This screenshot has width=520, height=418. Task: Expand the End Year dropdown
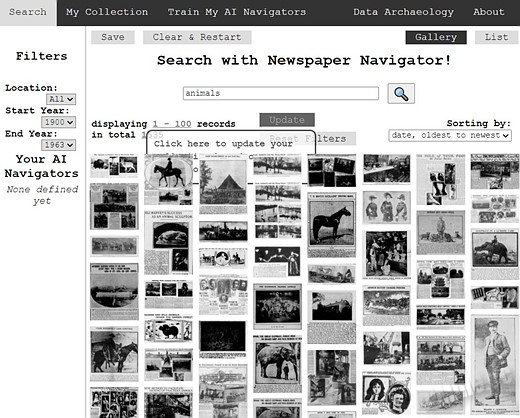(58, 145)
